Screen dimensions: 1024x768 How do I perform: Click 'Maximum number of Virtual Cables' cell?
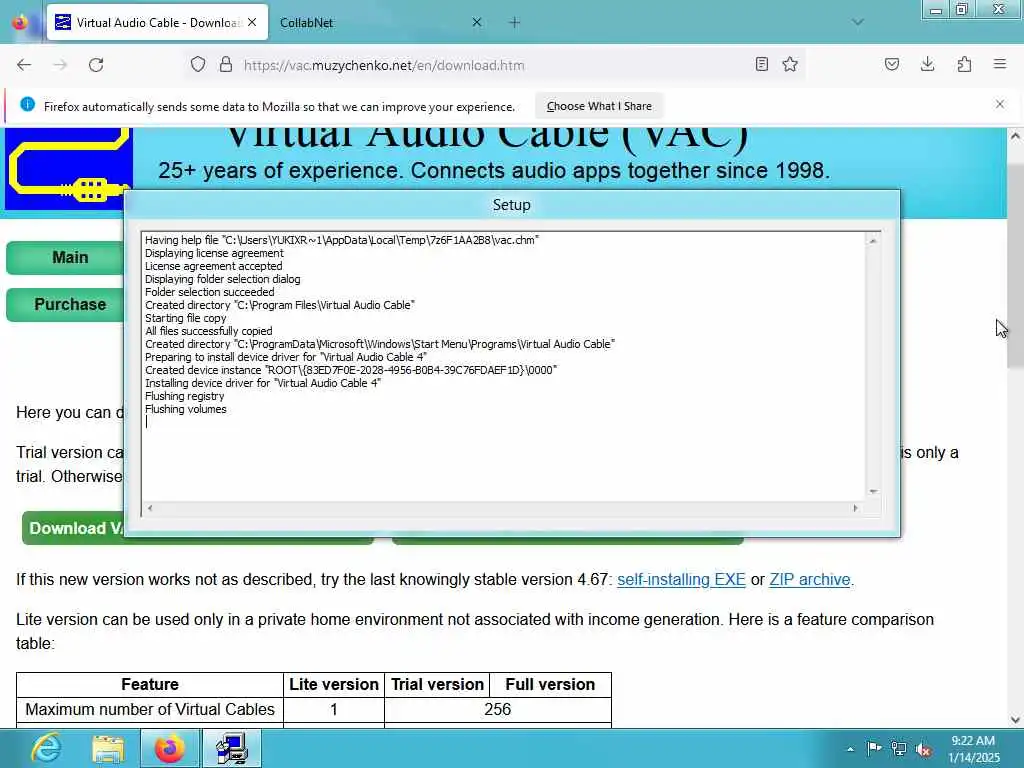[150, 709]
